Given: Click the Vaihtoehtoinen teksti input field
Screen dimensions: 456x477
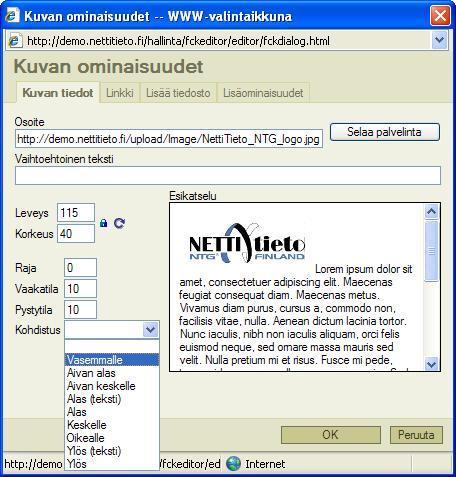Looking at the screenshot, I should coord(228,175).
